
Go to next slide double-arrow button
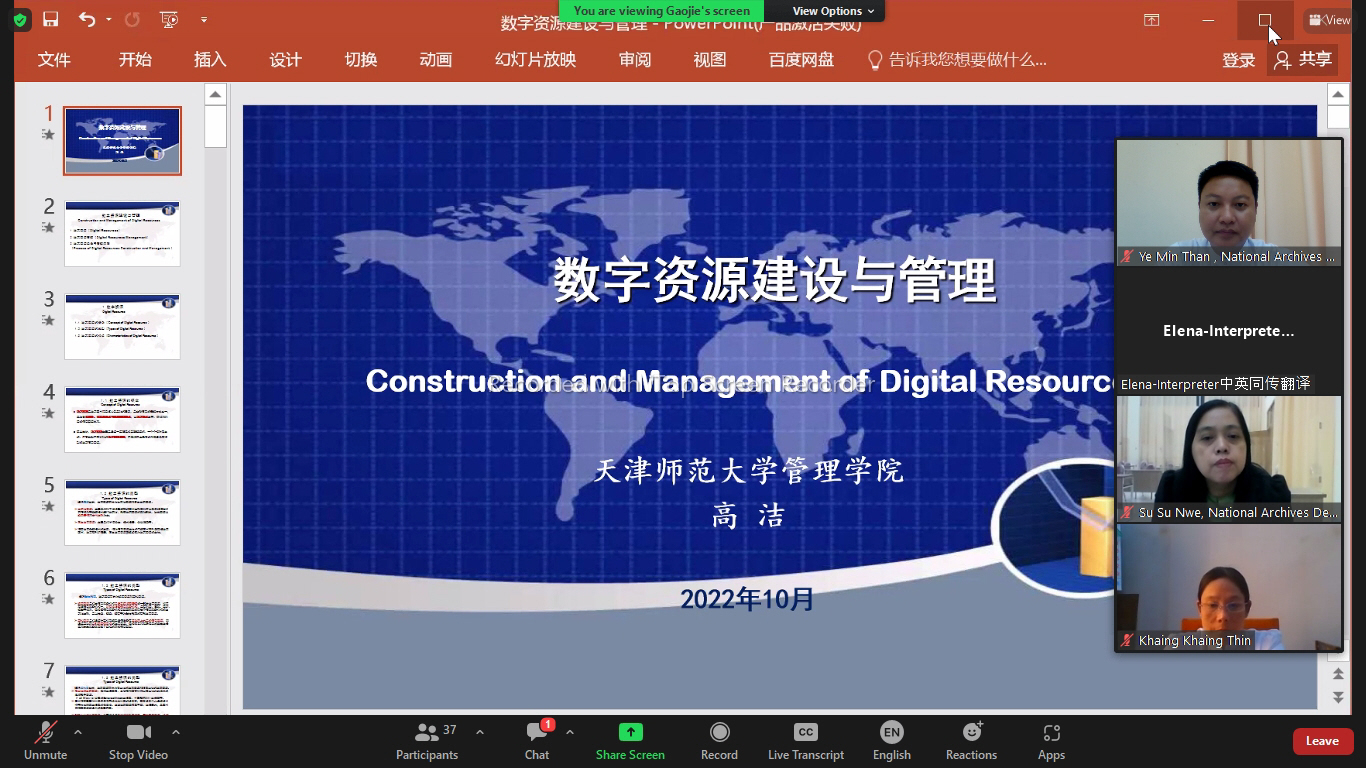1338,697
